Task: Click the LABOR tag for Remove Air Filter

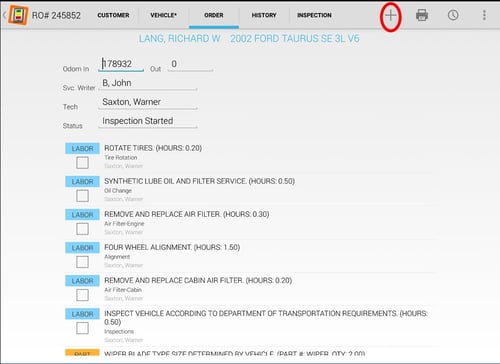Action: pos(82,215)
